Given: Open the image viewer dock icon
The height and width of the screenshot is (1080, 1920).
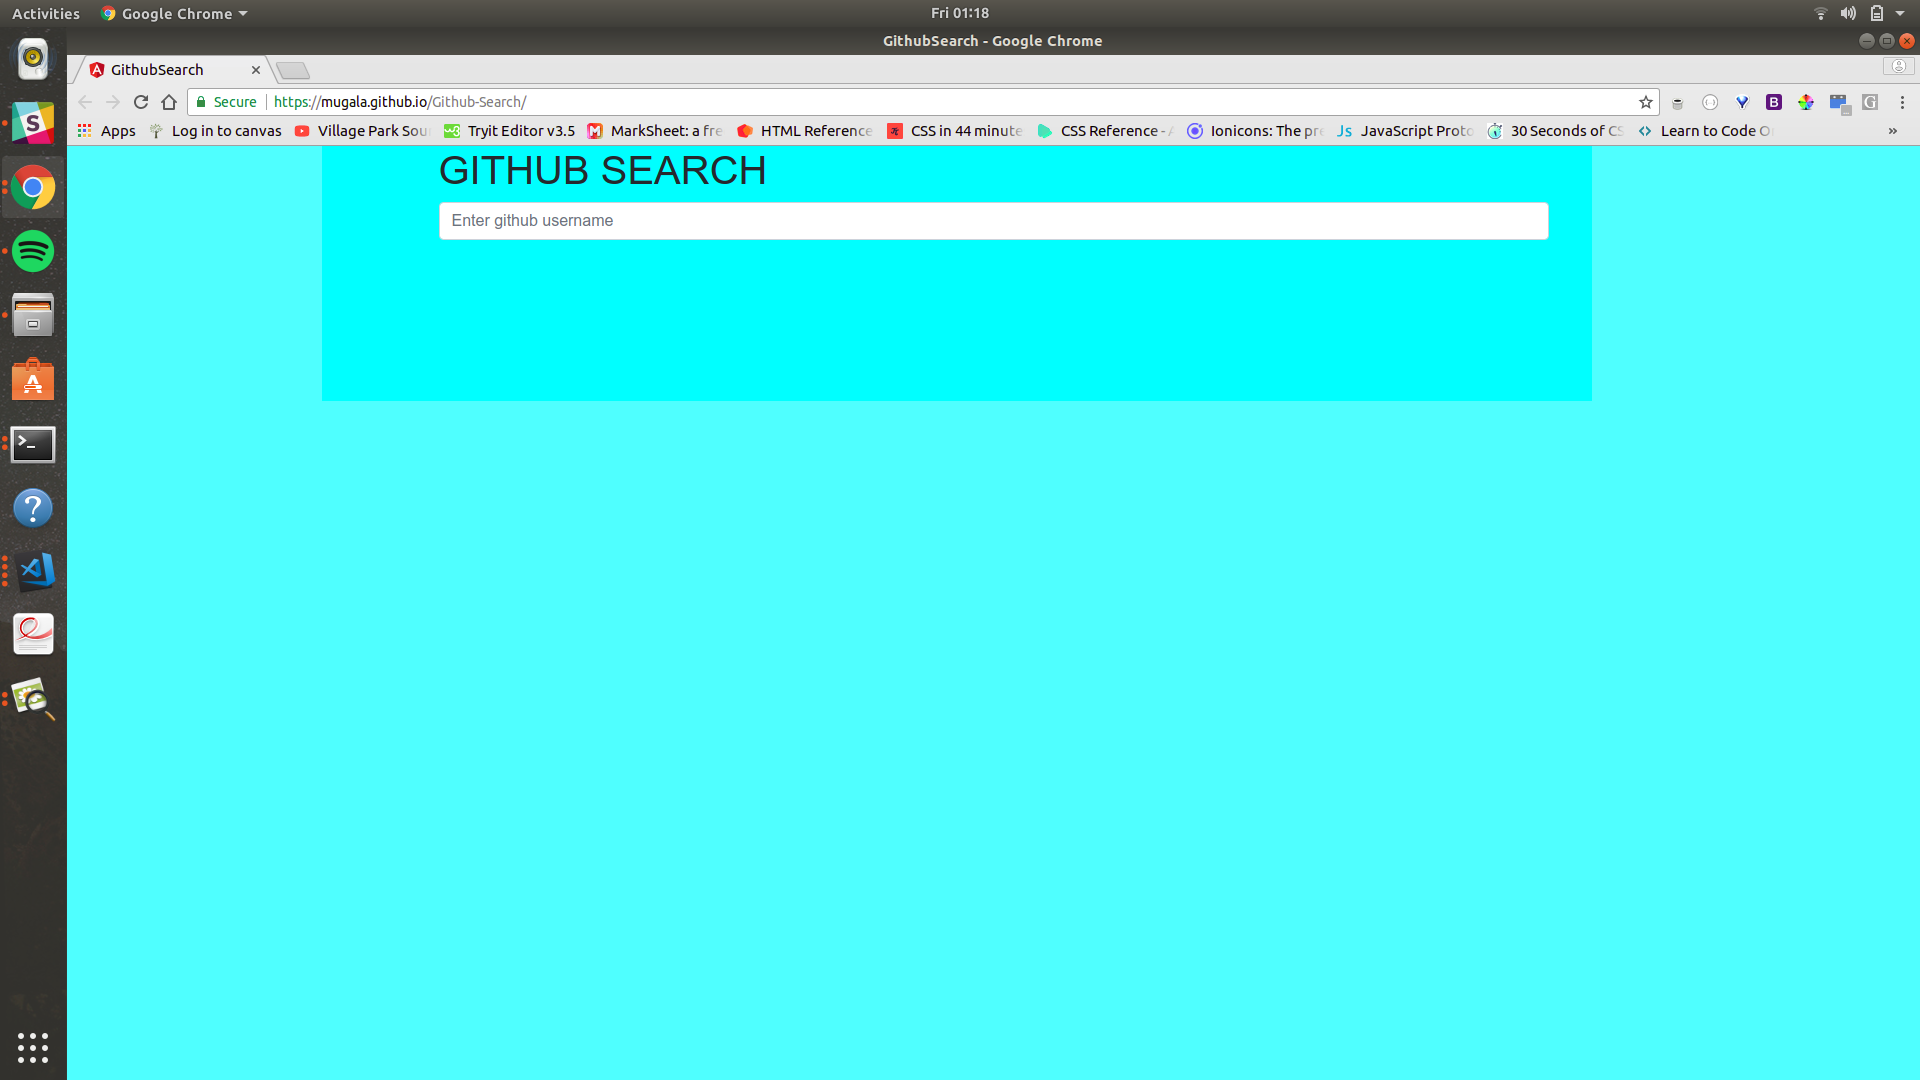Looking at the screenshot, I should point(33,699).
